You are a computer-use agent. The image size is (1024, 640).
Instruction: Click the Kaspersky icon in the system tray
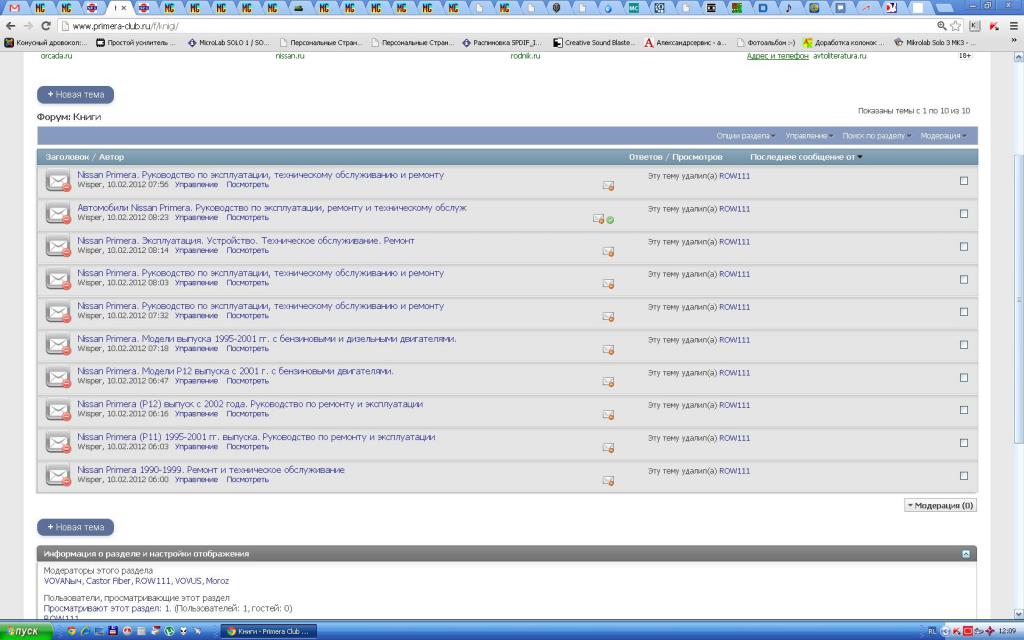[957, 632]
